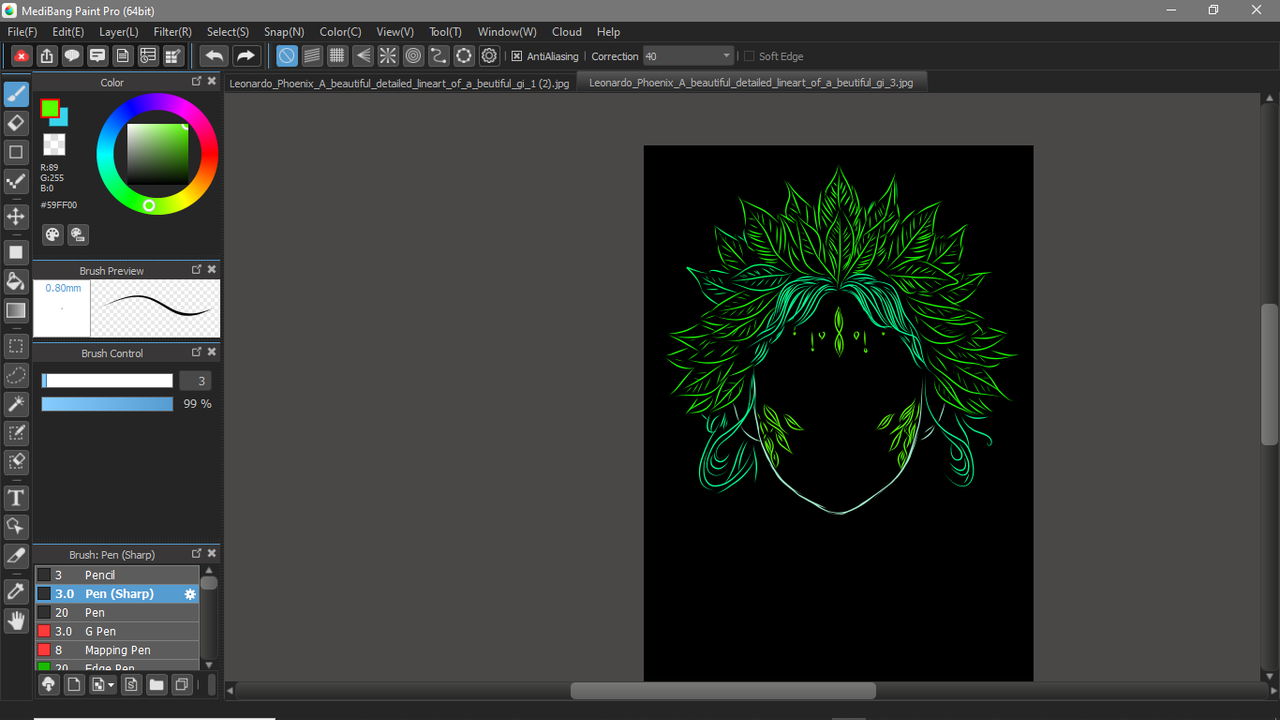Select the Move tool

pos(16,216)
